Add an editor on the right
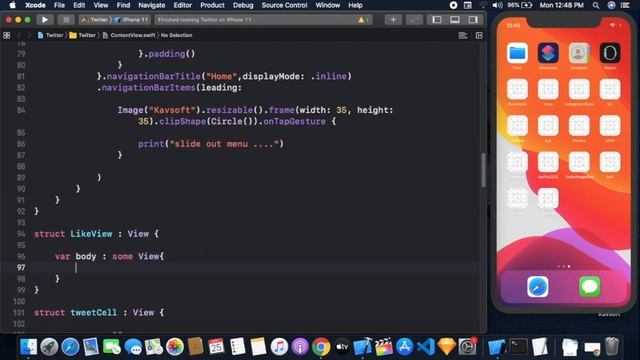 coord(479,36)
